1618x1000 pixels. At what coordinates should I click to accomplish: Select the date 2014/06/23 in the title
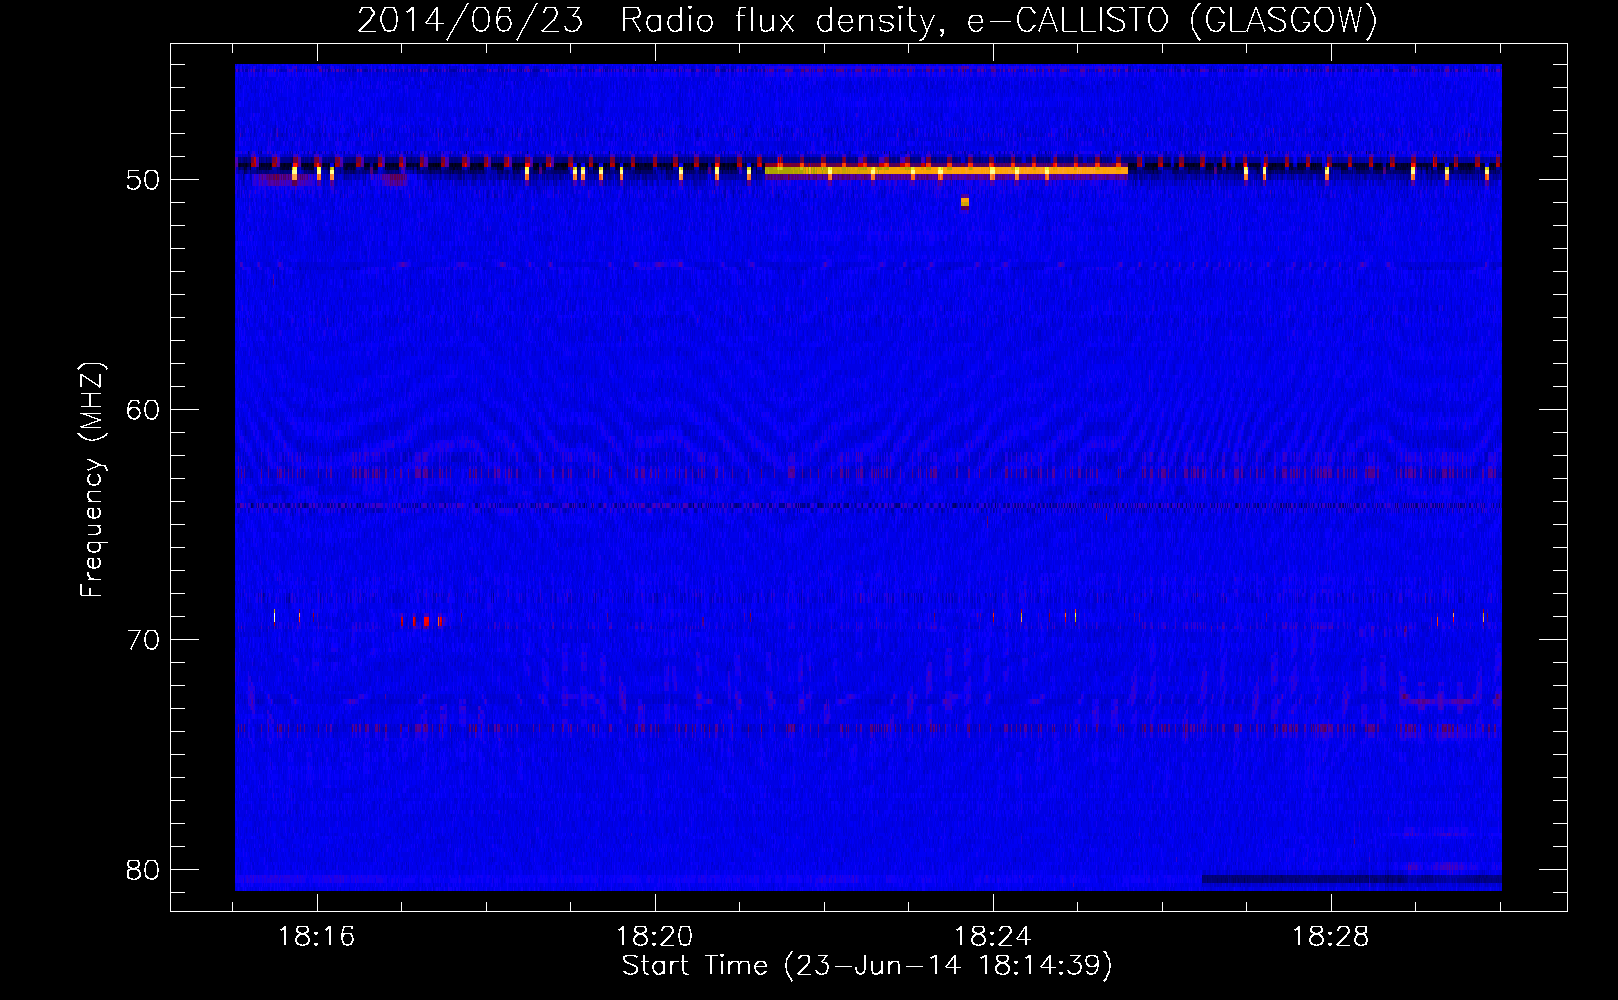pyautogui.click(x=470, y=20)
